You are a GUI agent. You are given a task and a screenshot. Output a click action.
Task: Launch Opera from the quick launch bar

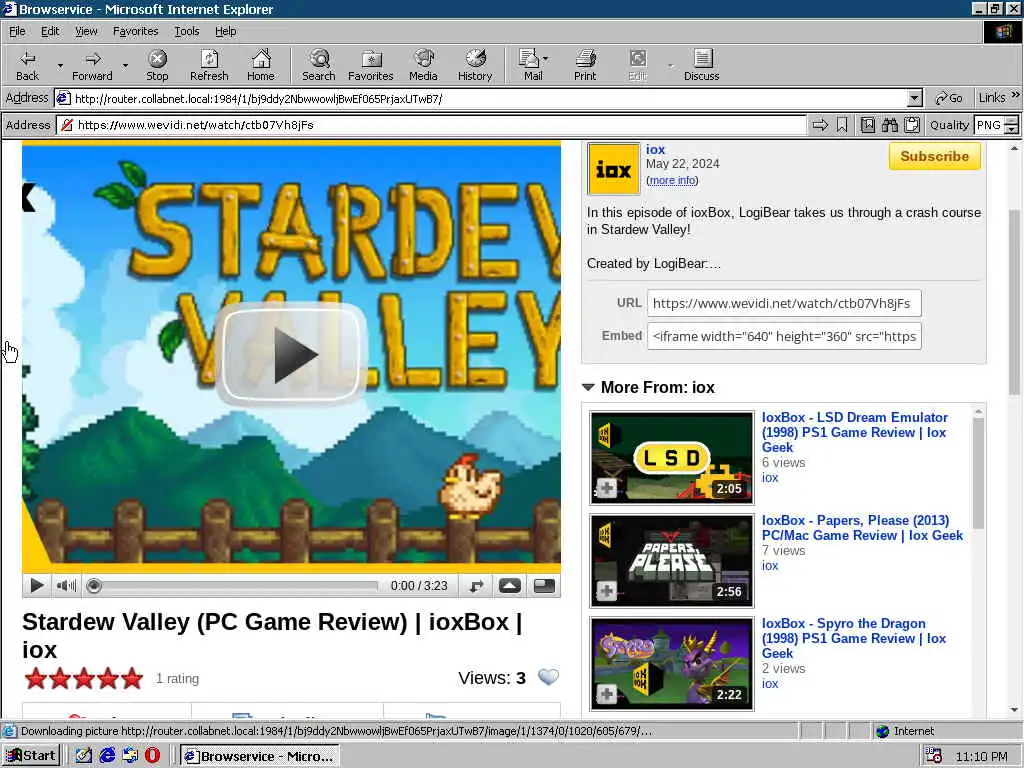[152, 756]
